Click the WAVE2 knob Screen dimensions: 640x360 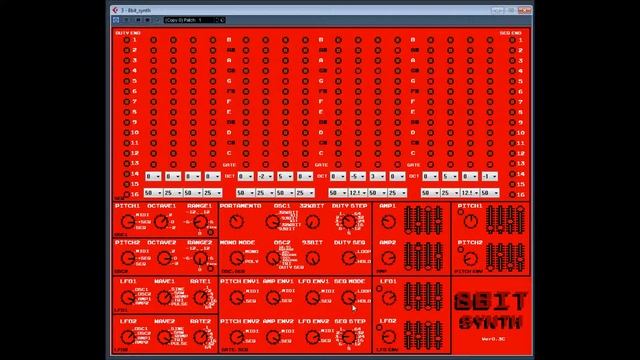tap(164, 337)
